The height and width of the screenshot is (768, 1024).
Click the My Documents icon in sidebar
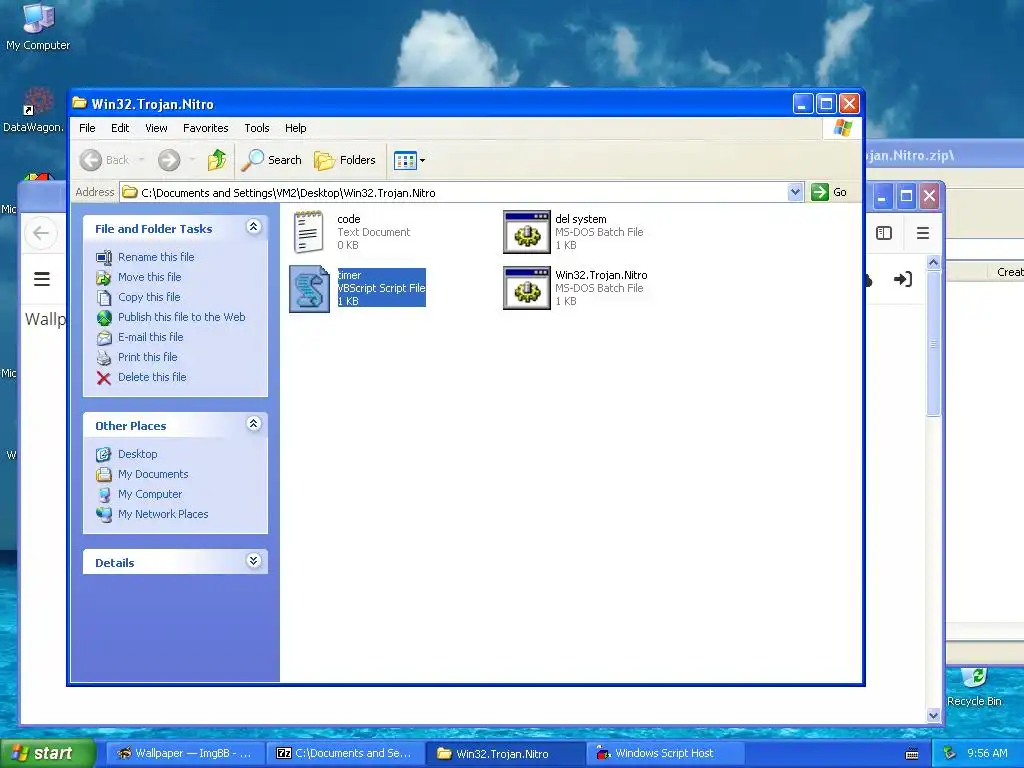coord(104,474)
